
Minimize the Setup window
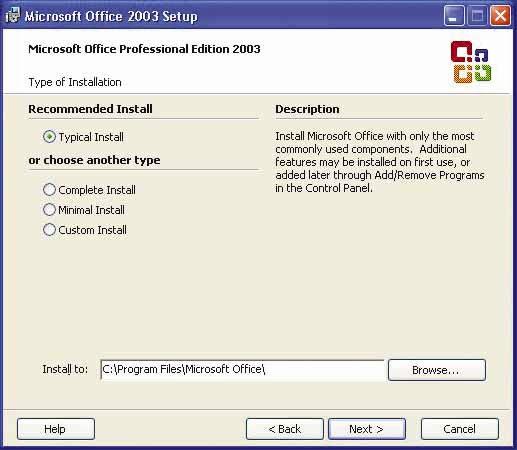(454, 16)
